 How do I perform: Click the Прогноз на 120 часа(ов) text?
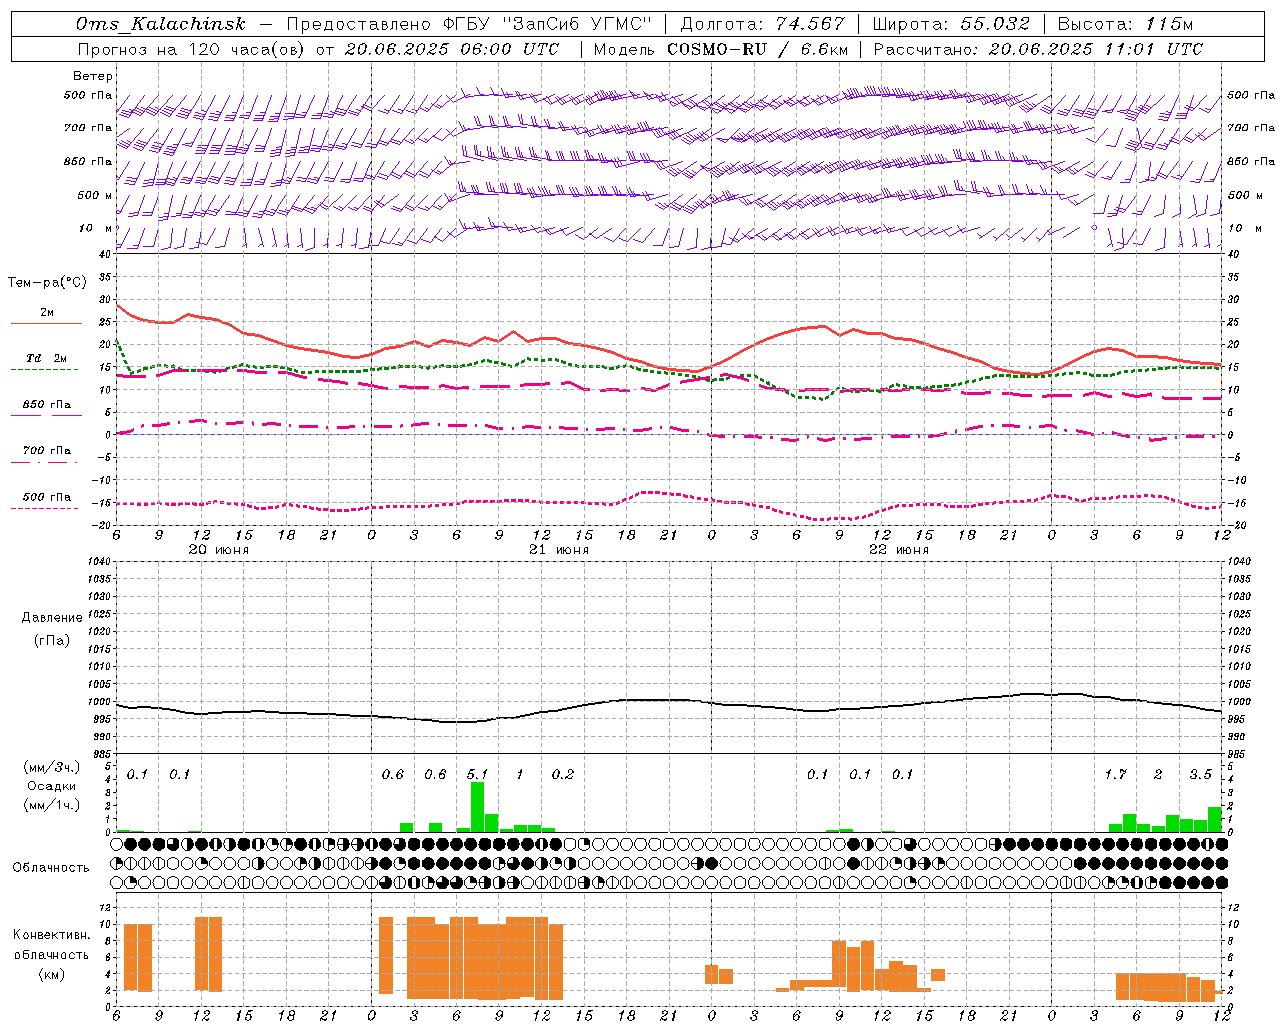click(x=192, y=49)
